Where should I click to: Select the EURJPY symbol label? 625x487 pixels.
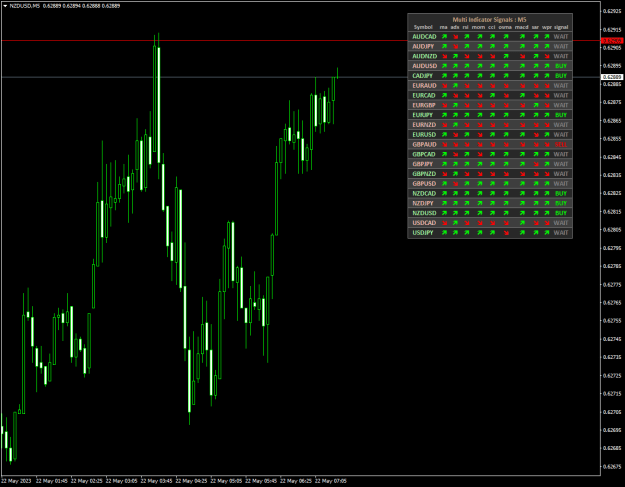(423, 115)
